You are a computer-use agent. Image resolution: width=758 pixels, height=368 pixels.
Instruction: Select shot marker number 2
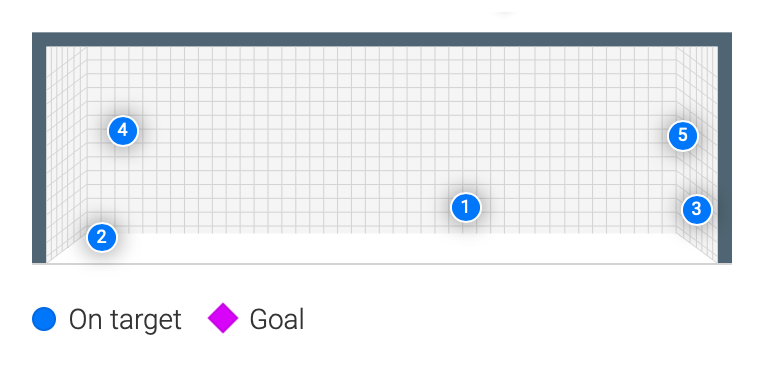click(102, 237)
